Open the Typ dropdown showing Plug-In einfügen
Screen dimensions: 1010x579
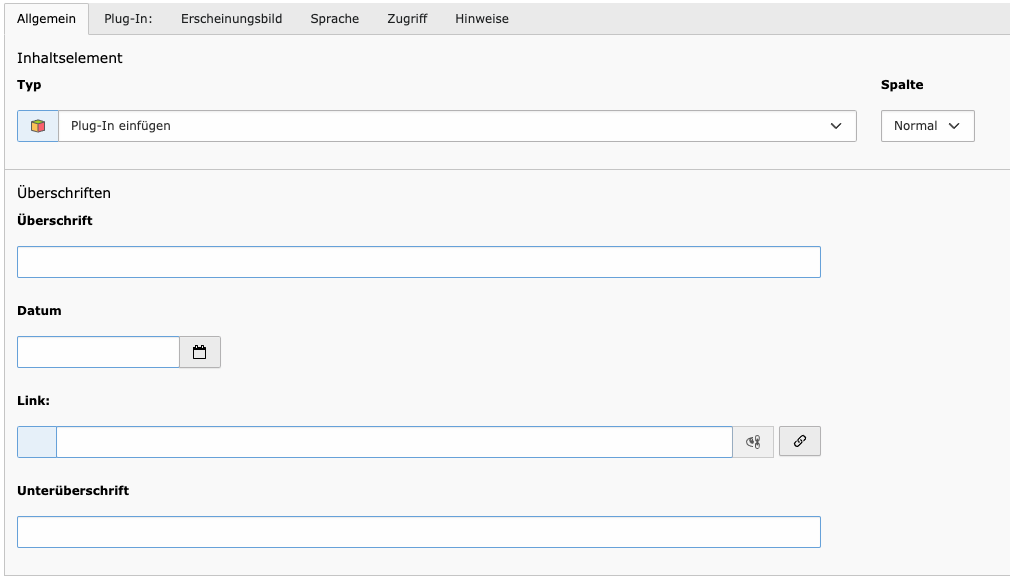coord(457,126)
